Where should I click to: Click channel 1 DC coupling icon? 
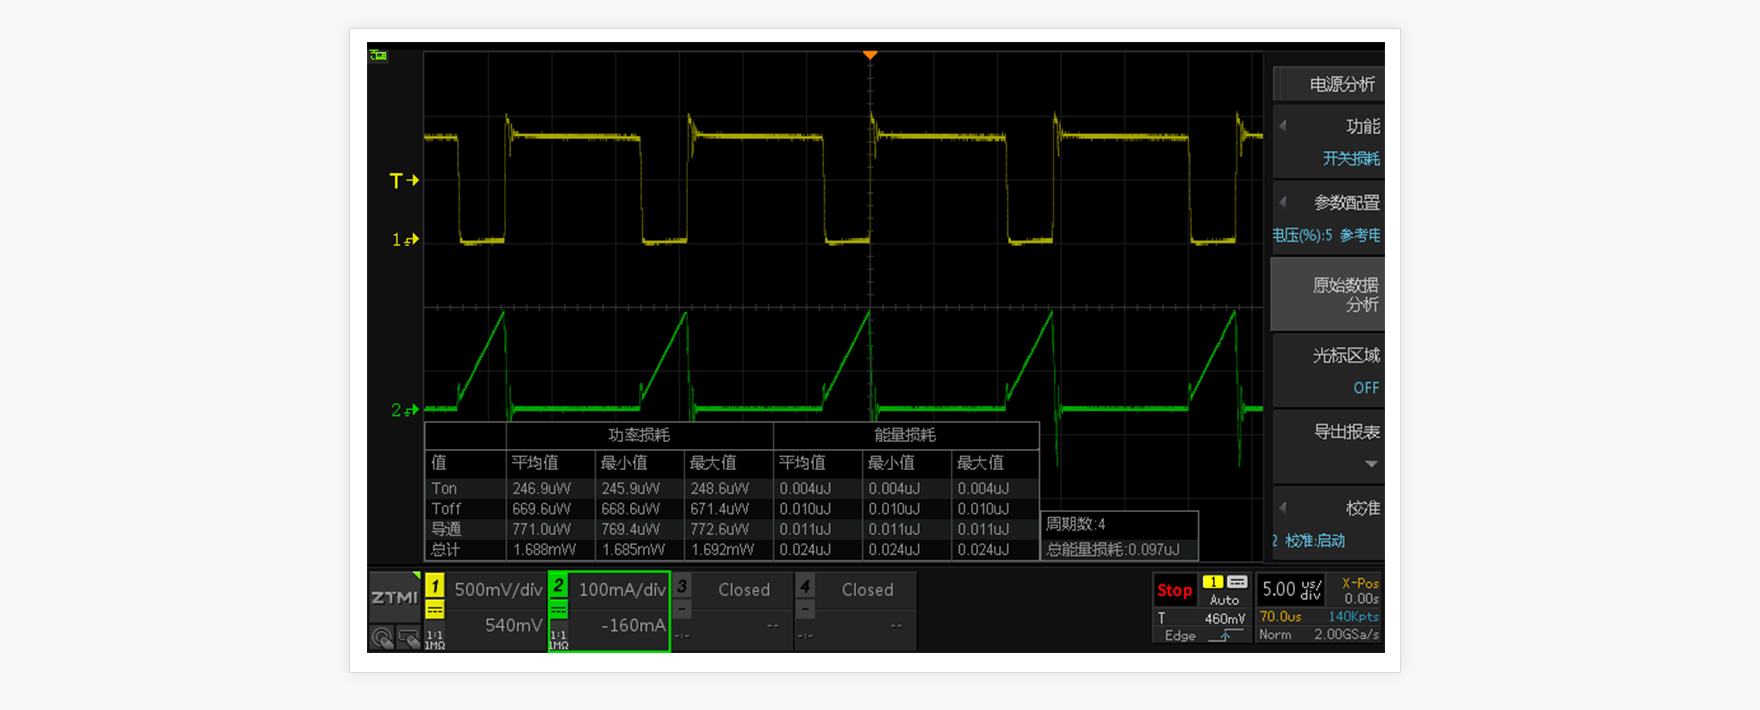(435, 609)
